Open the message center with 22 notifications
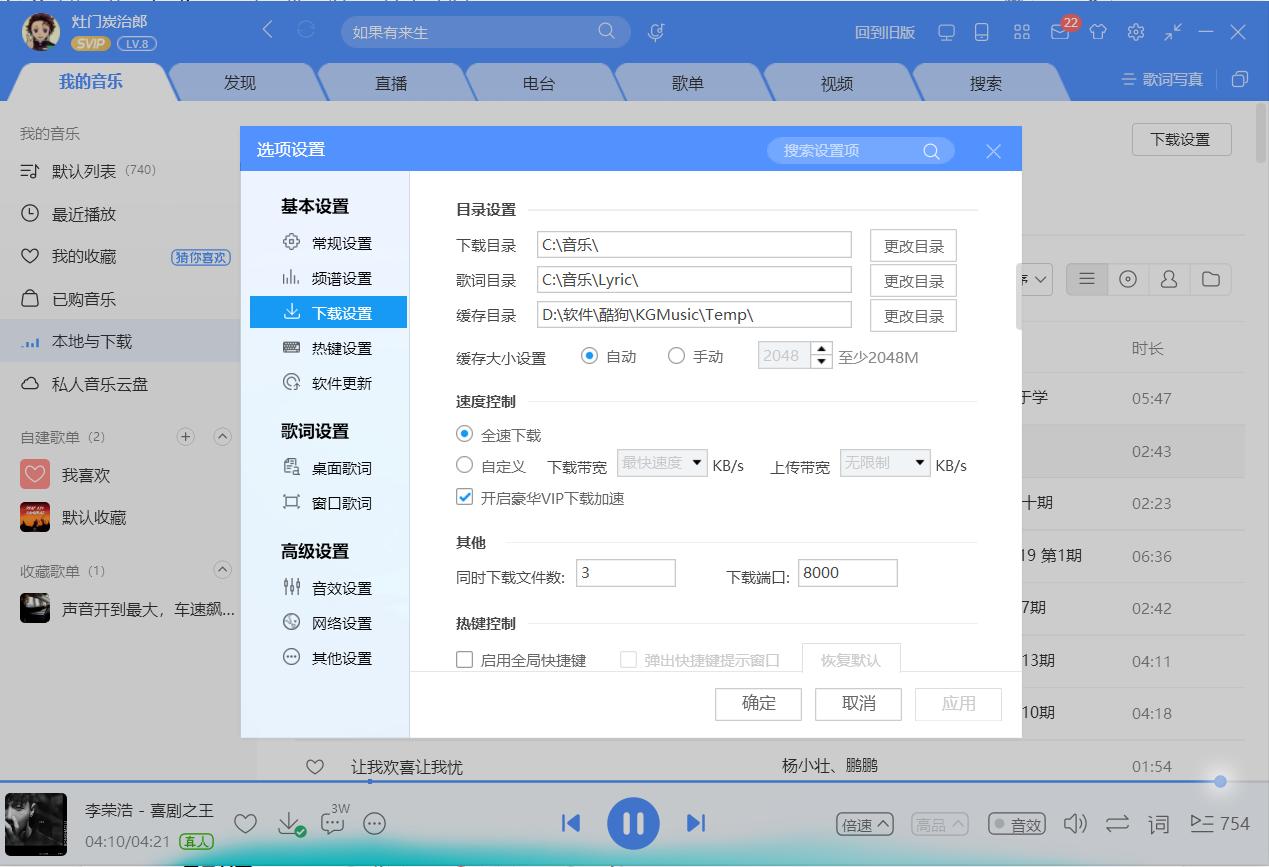 pos(1059,32)
